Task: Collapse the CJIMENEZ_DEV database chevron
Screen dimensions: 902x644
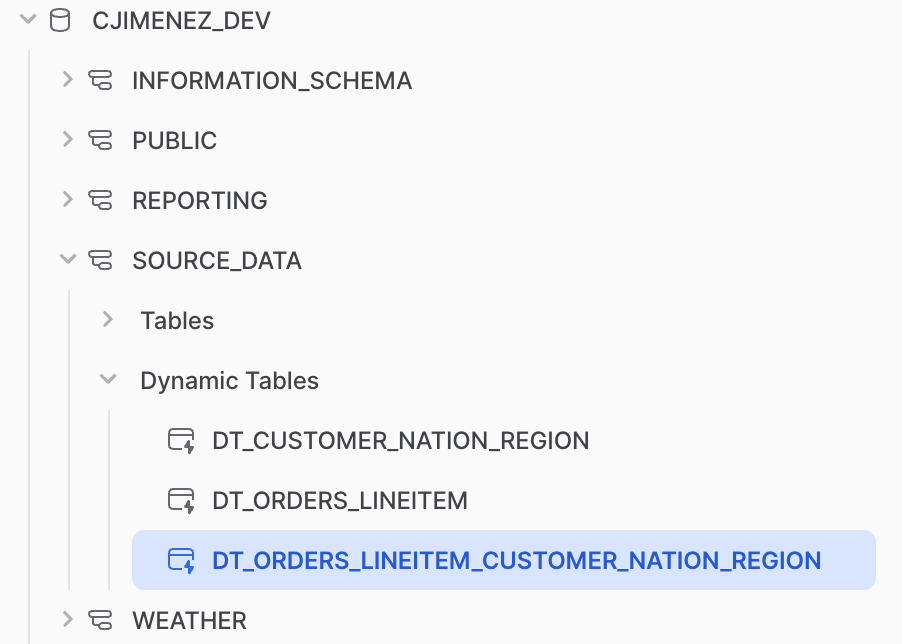Action: point(27,20)
